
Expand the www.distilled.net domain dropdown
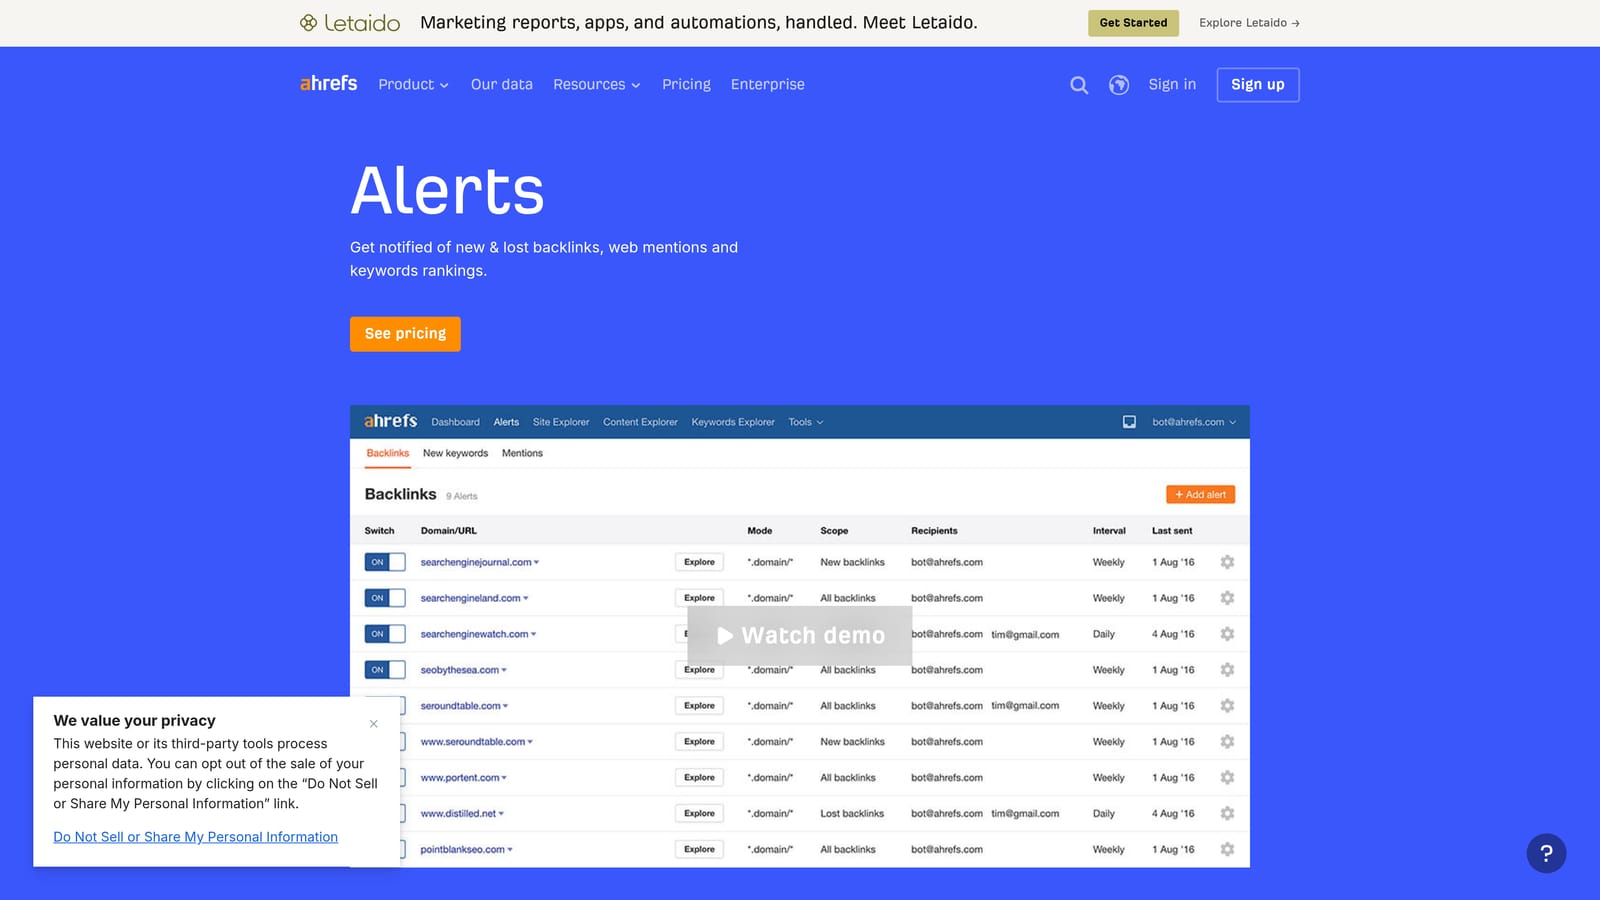pos(501,813)
